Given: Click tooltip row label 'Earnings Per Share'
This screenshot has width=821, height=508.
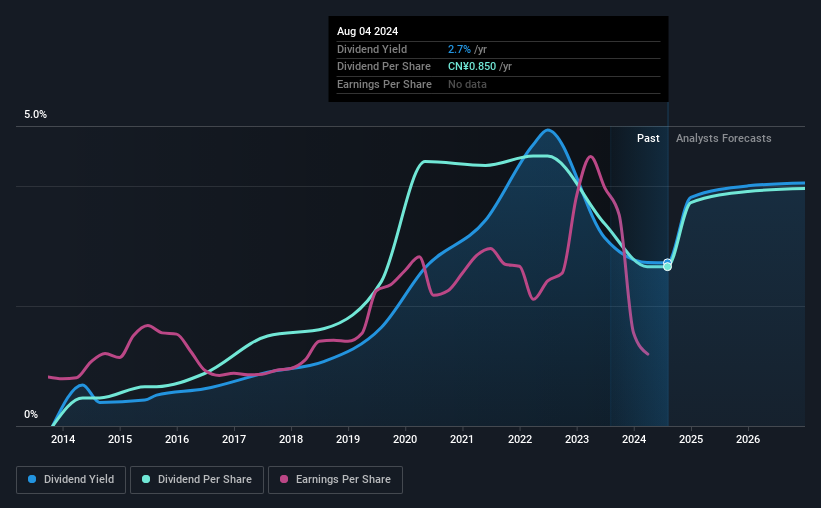Looking at the screenshot, I should [x=384, y=84].
